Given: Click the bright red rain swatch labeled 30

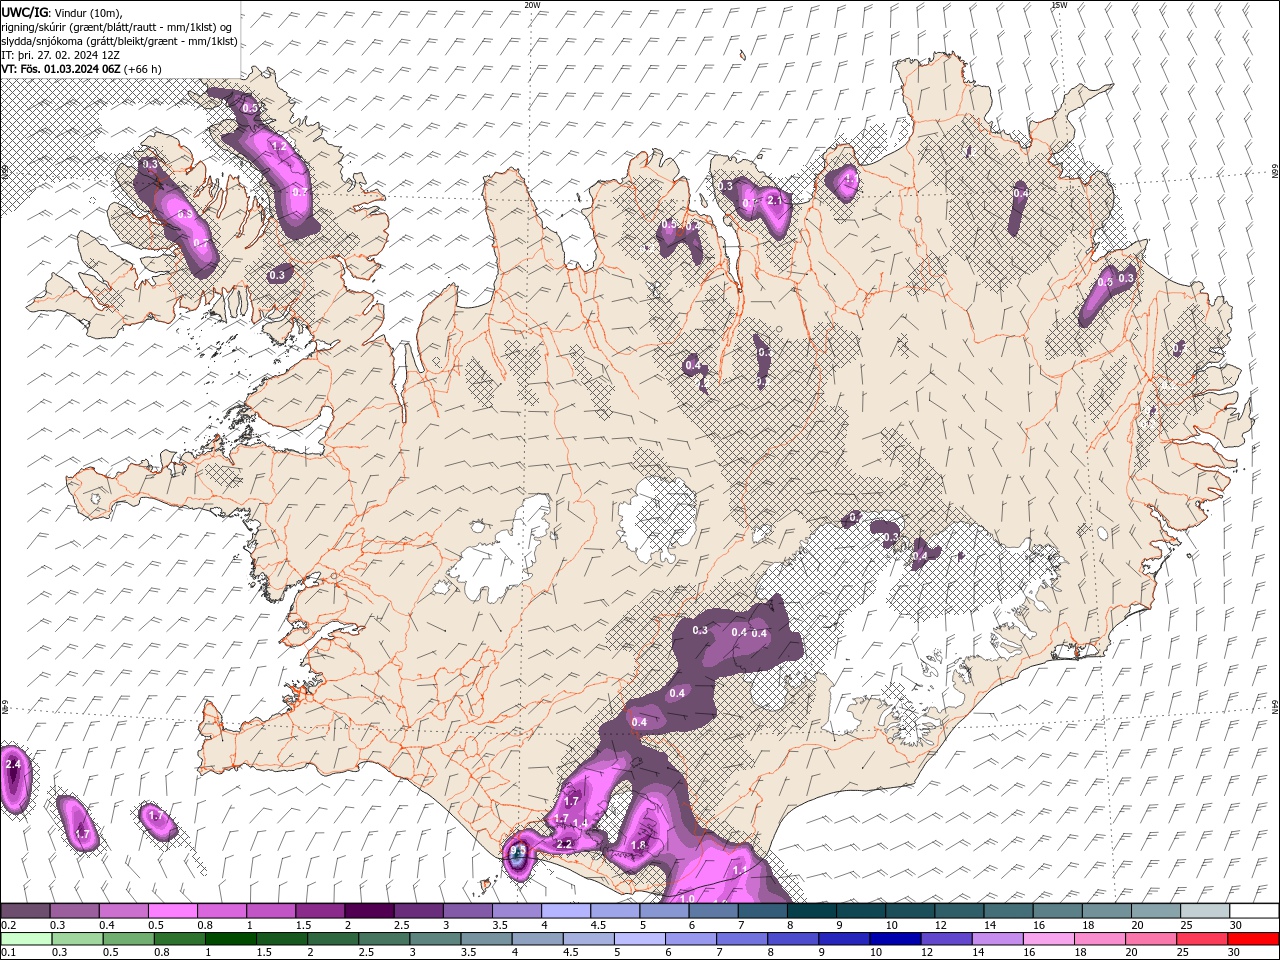Looking at the screenshot, I should tap(1253, 939).
